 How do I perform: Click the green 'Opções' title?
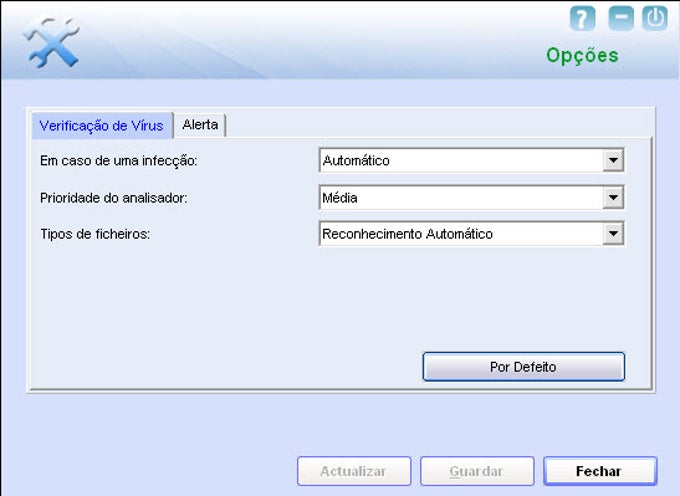582,56
